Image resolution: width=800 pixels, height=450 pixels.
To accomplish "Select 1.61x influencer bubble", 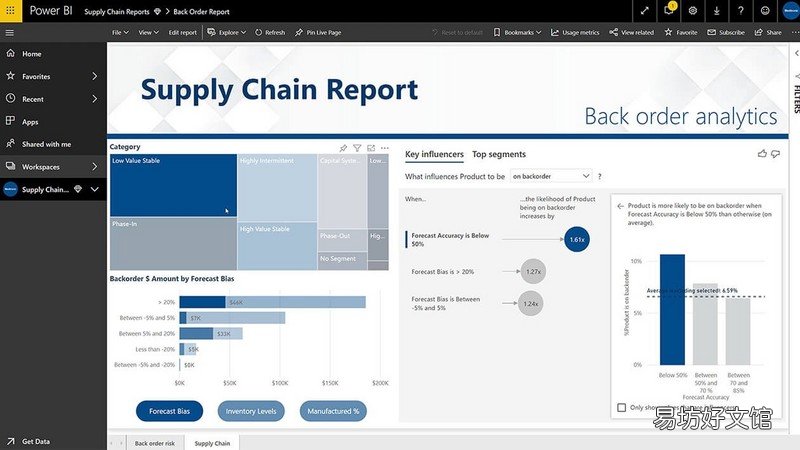I will point(577,239).
